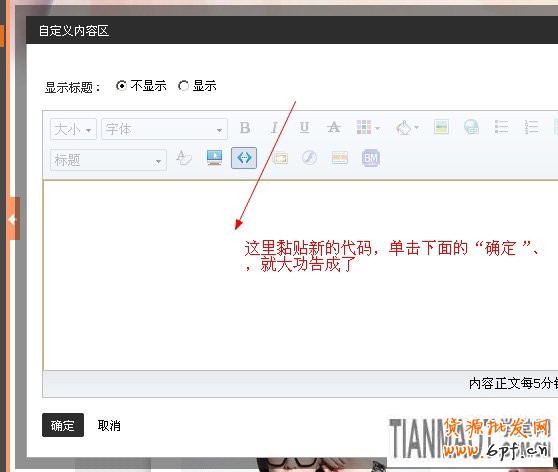Image resolution: width=558 pixels, height=472 pixels.
Task: Click the insert link globe icon
Action: click(x=471, y=127)
